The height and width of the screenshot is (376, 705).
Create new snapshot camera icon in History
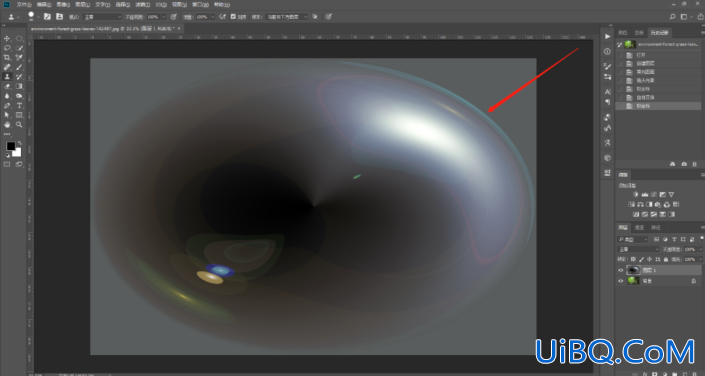684,165
